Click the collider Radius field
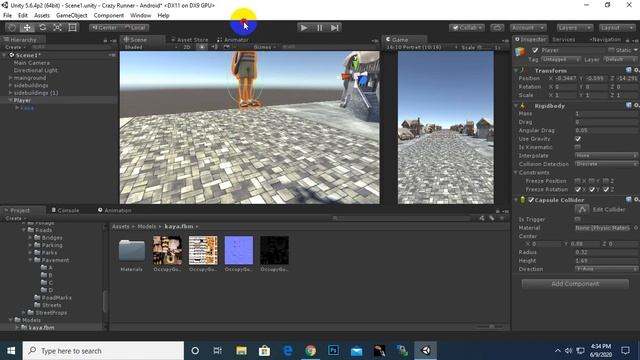Viewport: 640px width, 360px height. click(606, 252)
